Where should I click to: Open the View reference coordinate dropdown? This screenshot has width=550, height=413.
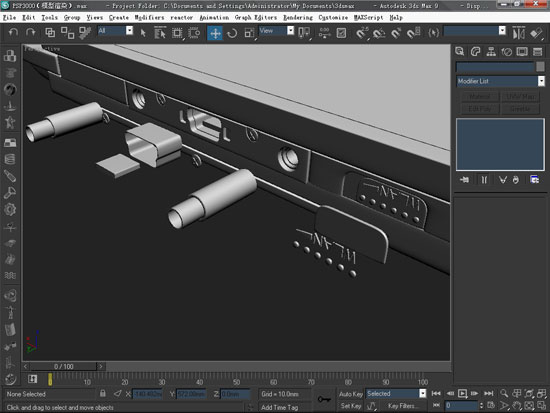pos(290,31)
